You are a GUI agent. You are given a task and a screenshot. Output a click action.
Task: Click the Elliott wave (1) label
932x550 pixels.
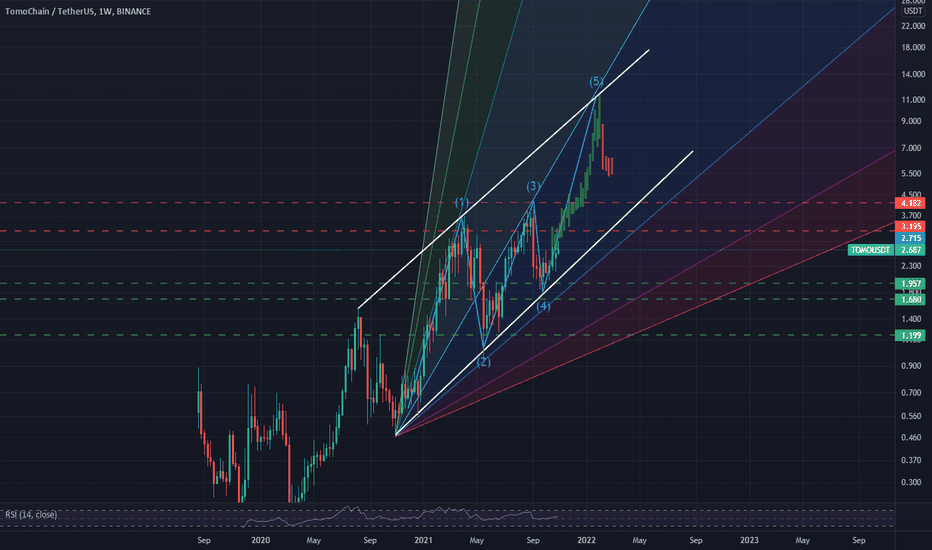(x=462, y=202)
